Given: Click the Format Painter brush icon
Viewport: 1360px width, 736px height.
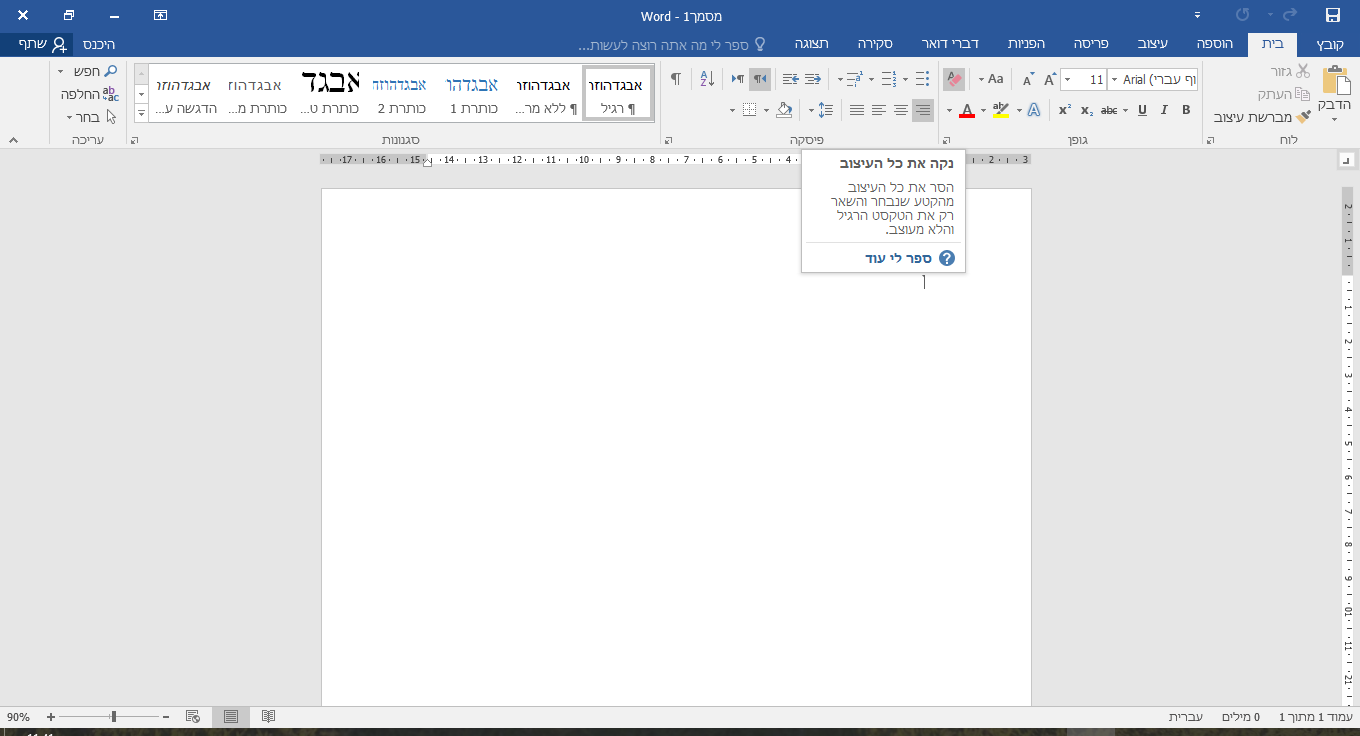Looking at the screenshot, I should (1302, 117).
